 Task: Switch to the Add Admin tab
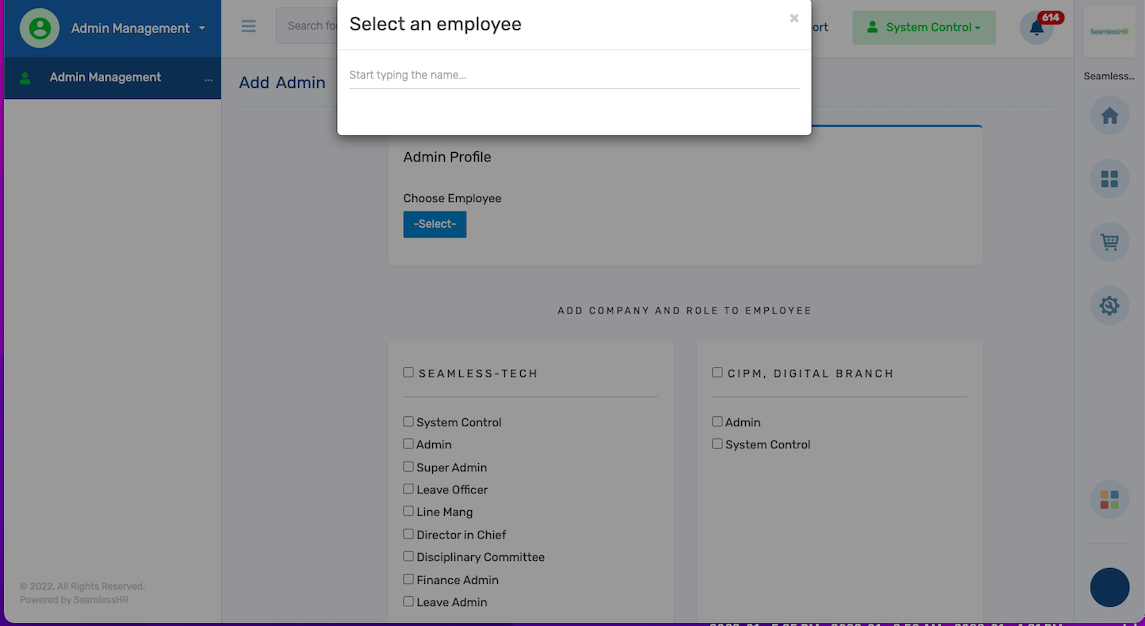tap(282, 82)
